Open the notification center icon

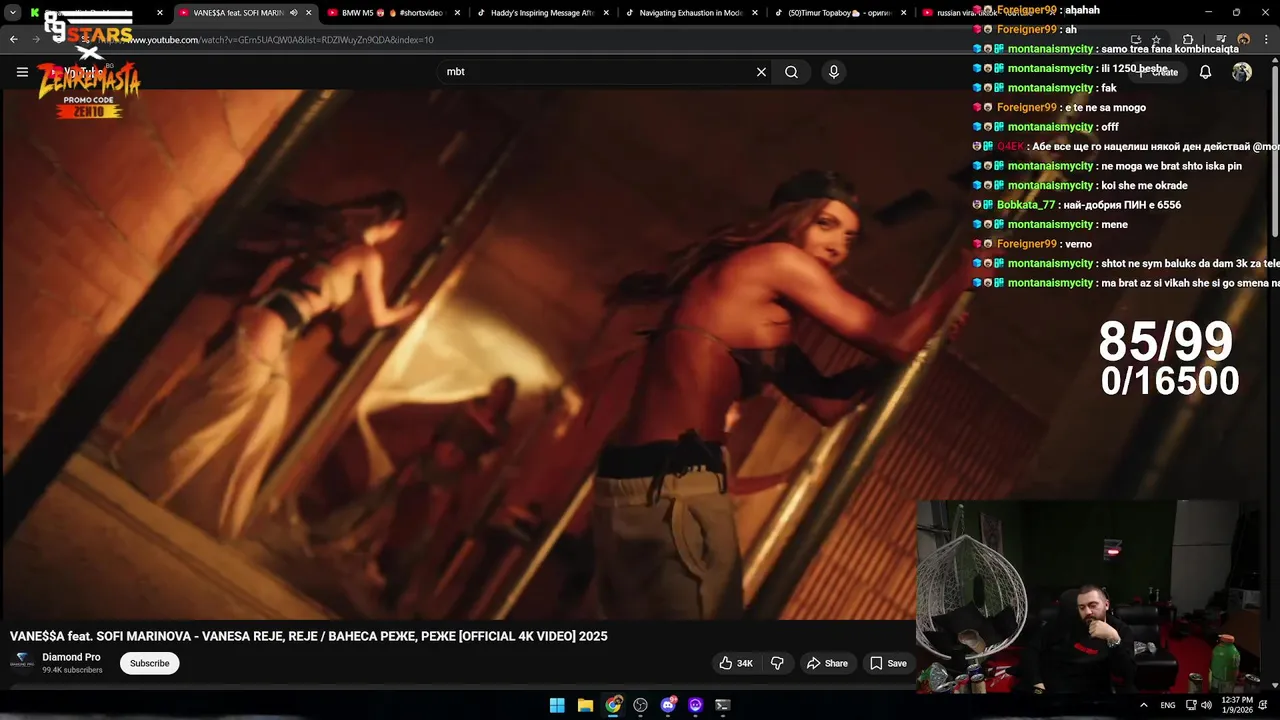point(1264,705)
